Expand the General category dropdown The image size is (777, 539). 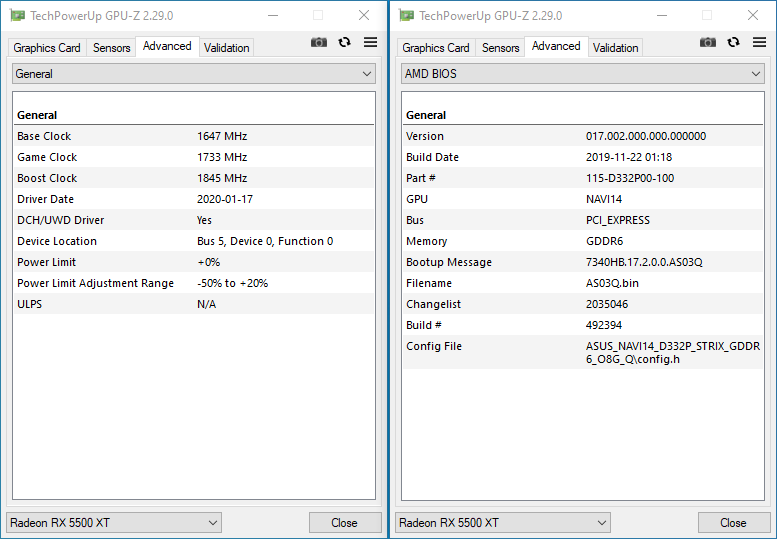pos(194,74)
